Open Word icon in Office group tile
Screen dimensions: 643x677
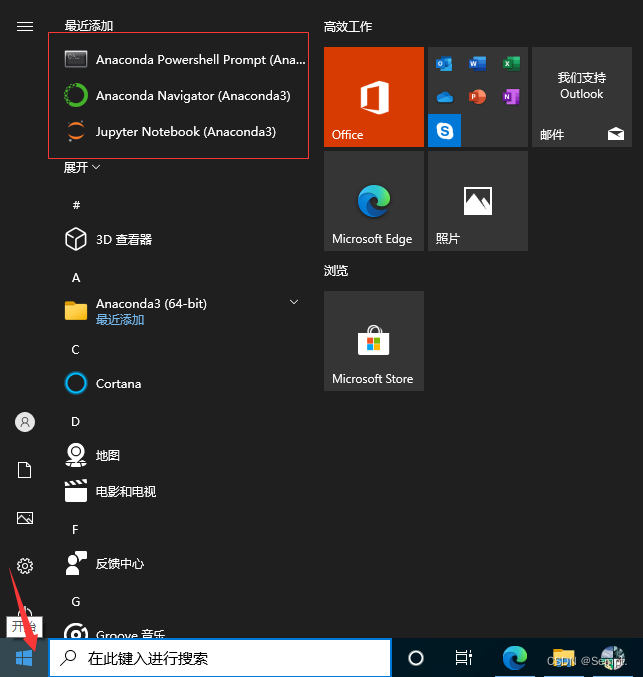[477, 63]
